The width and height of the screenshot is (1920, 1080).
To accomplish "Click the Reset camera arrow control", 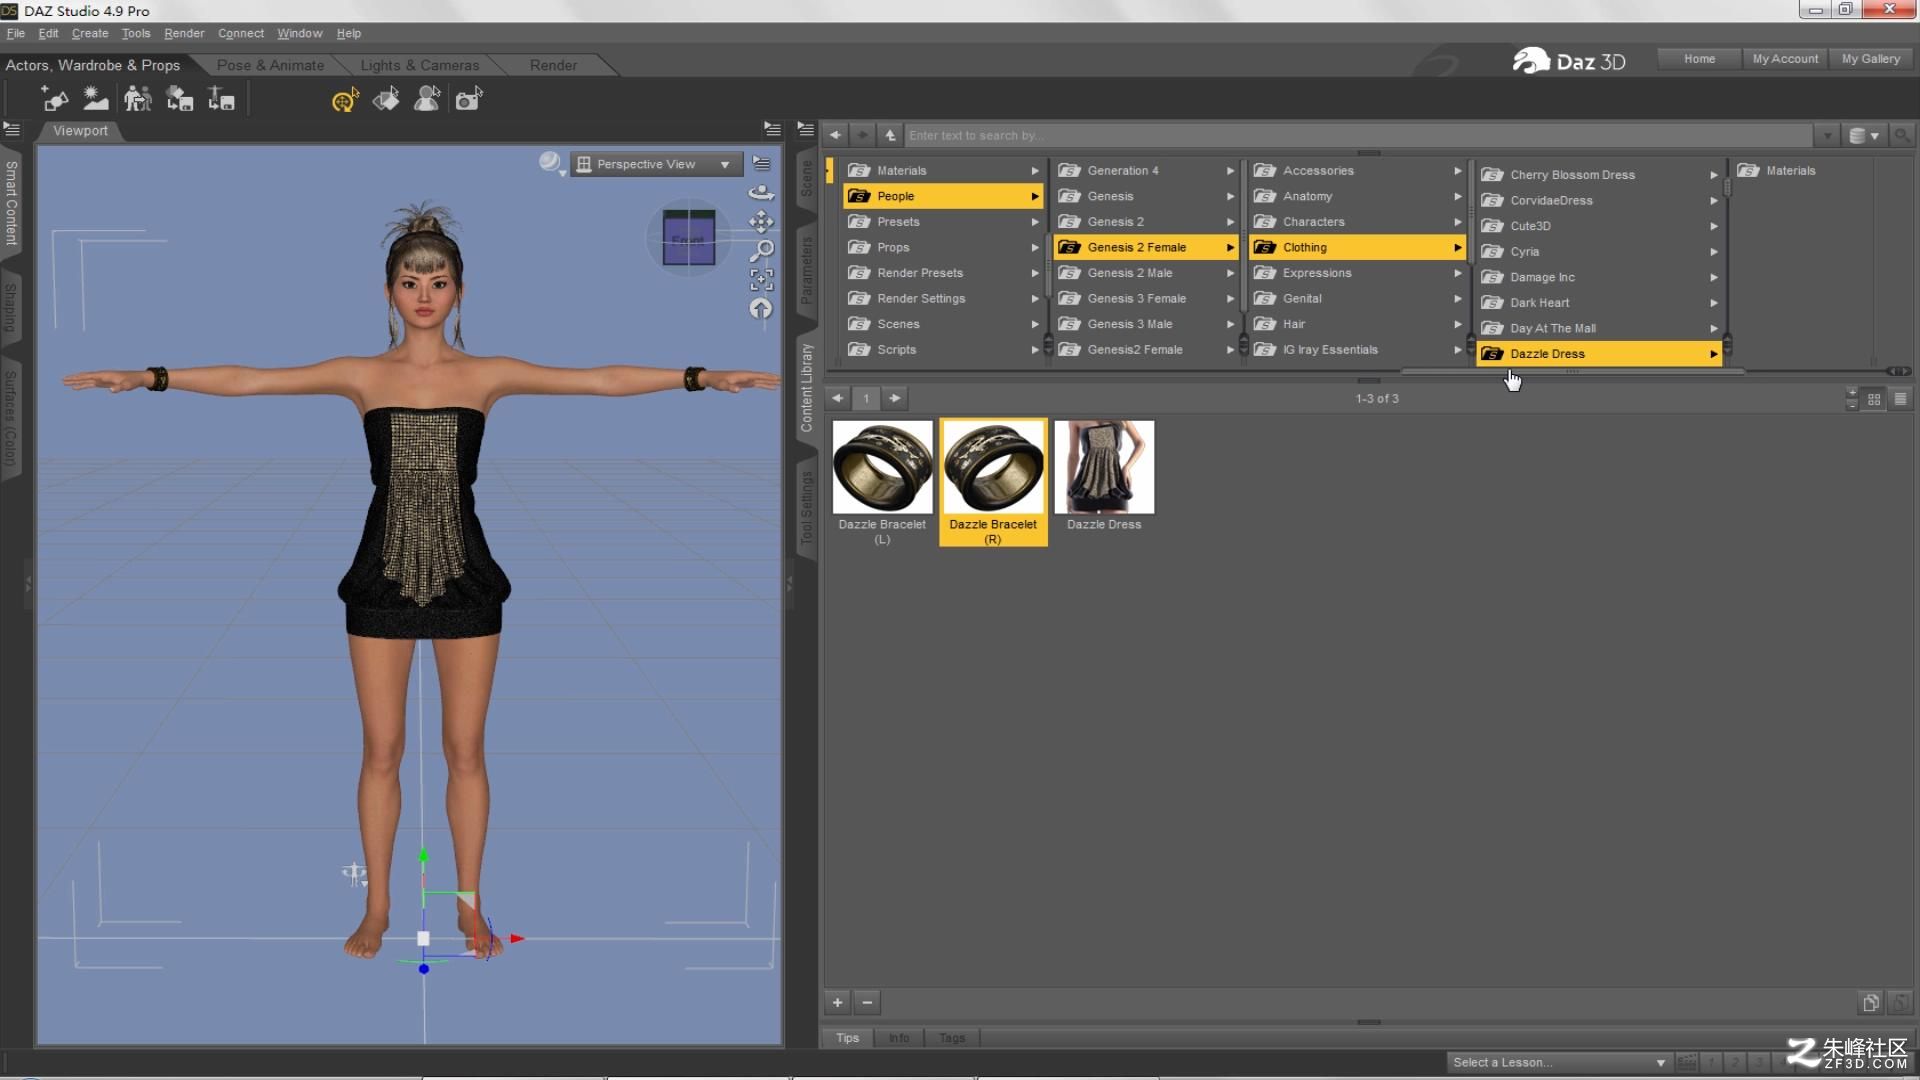I will coord(761,309).
